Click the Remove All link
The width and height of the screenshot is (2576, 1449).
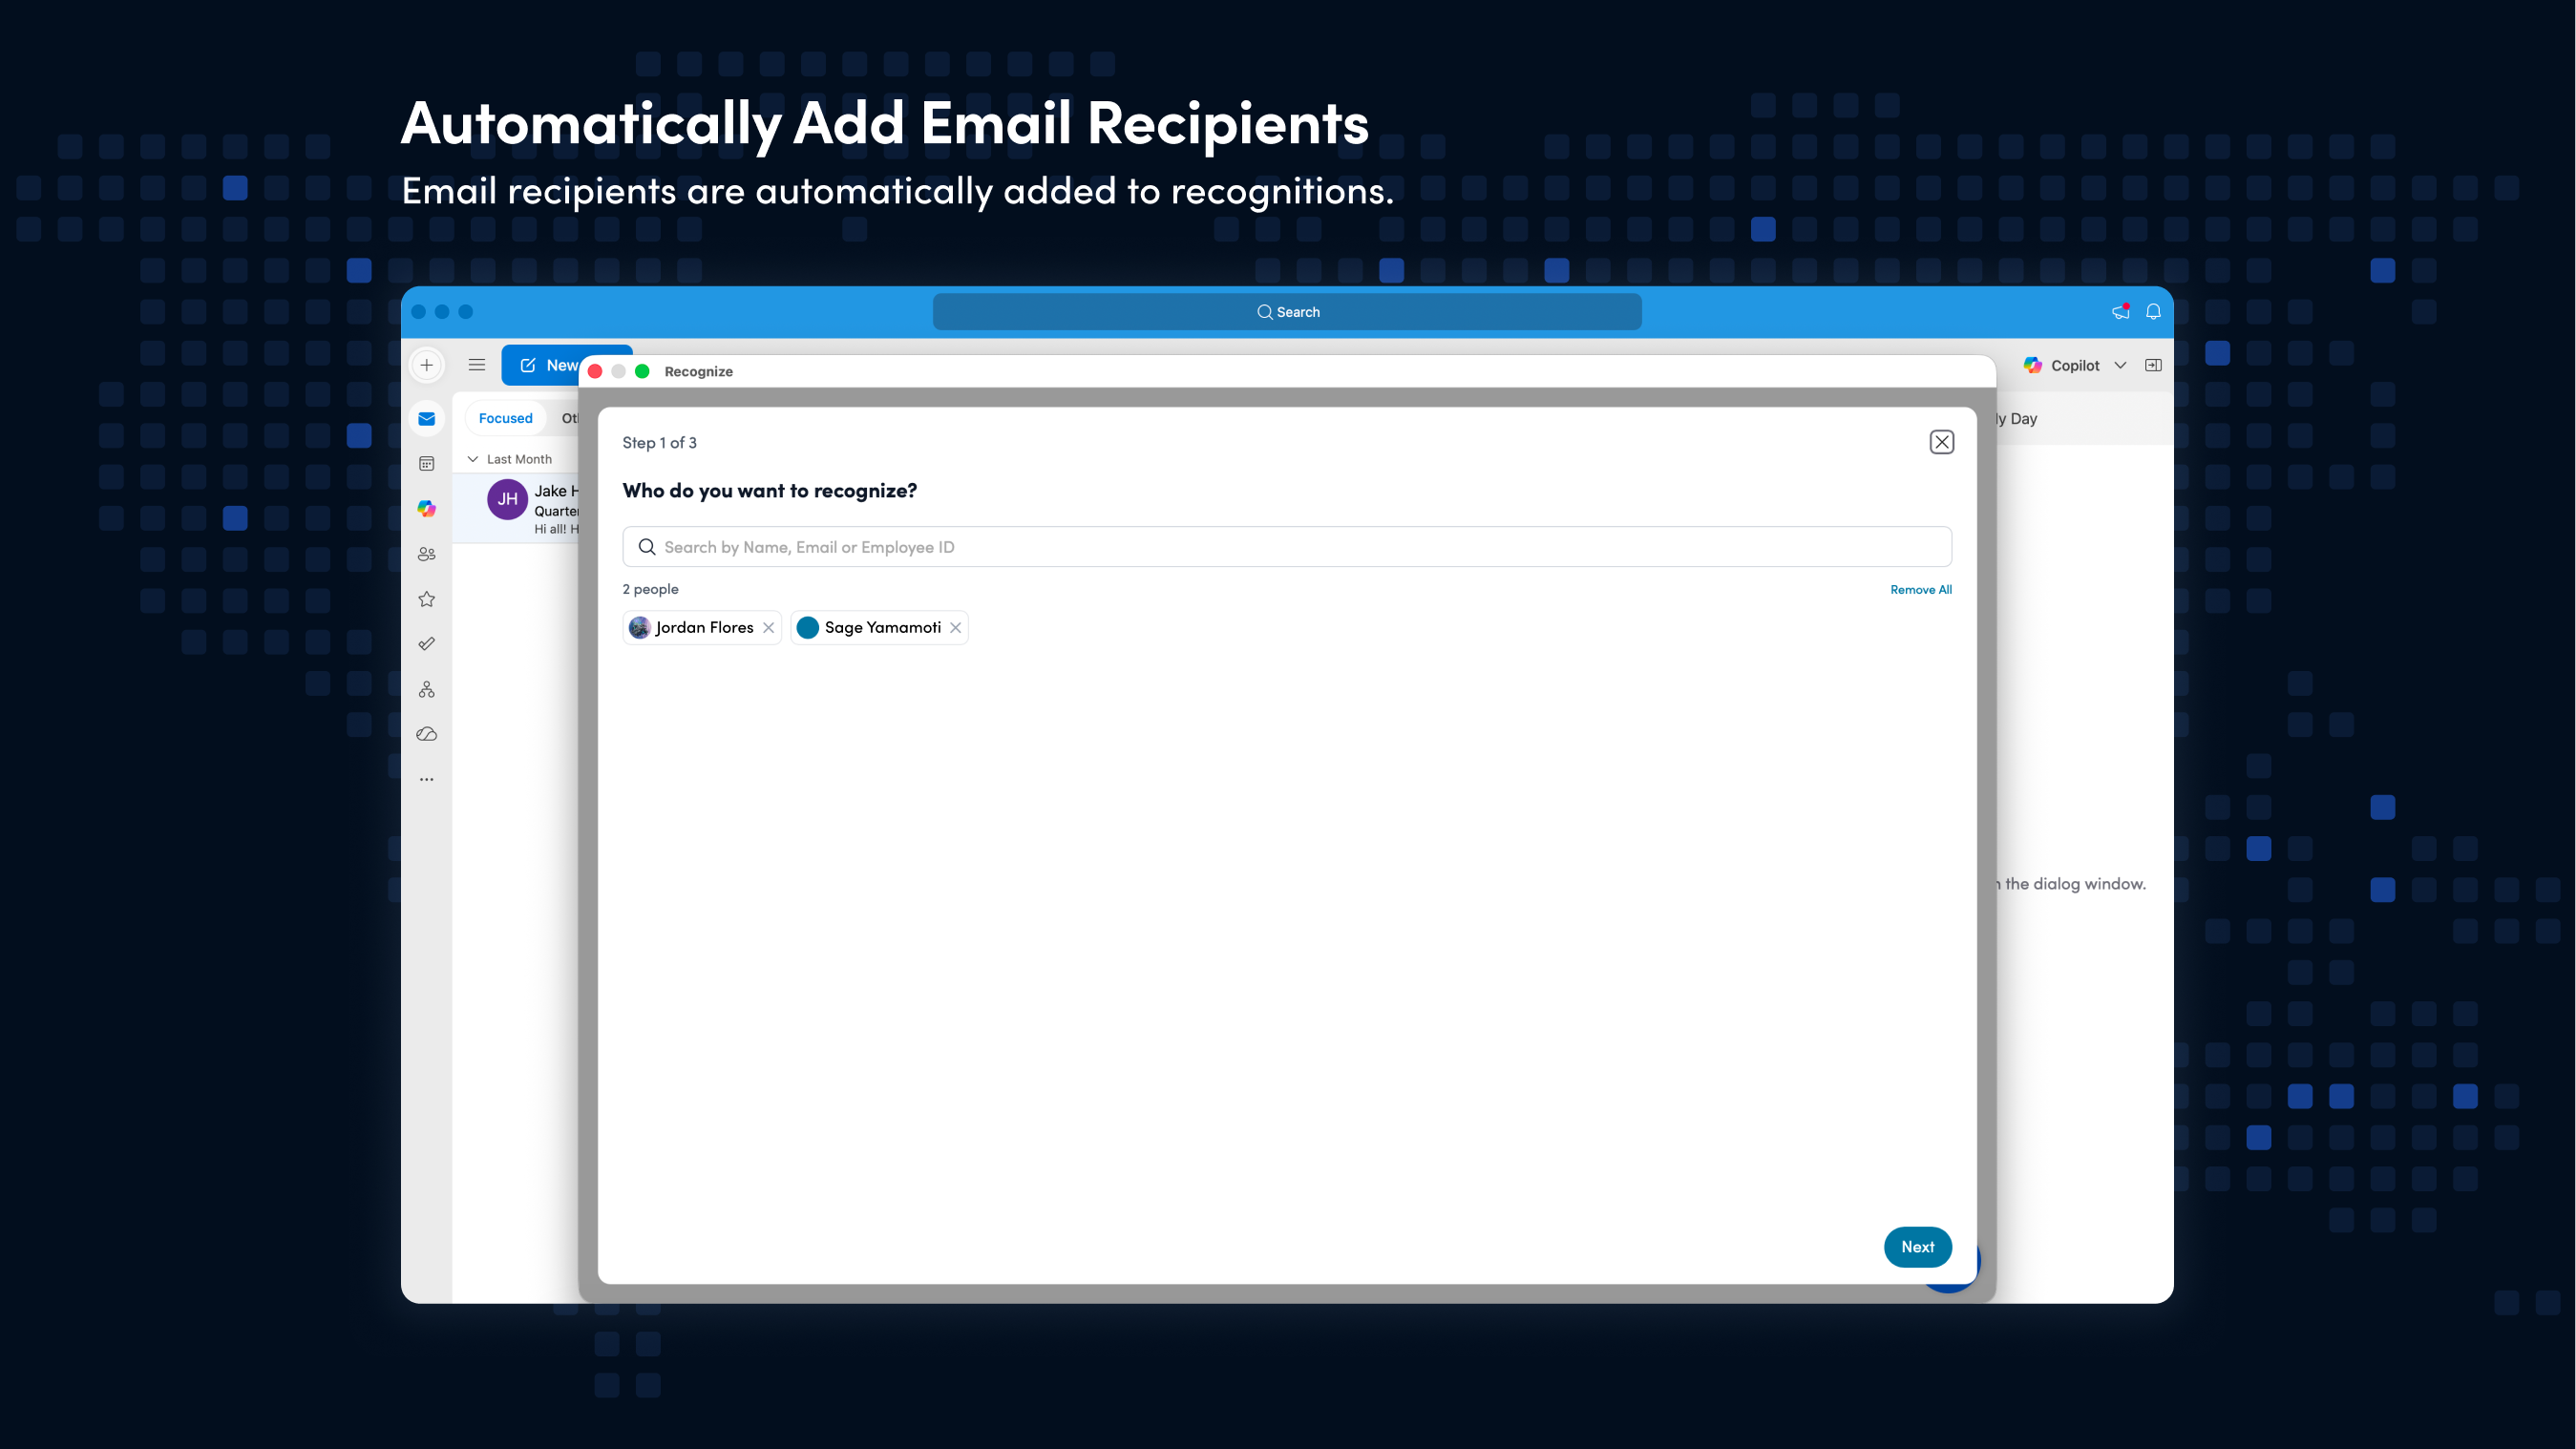pyautogui.click(x=1920, y=590)
